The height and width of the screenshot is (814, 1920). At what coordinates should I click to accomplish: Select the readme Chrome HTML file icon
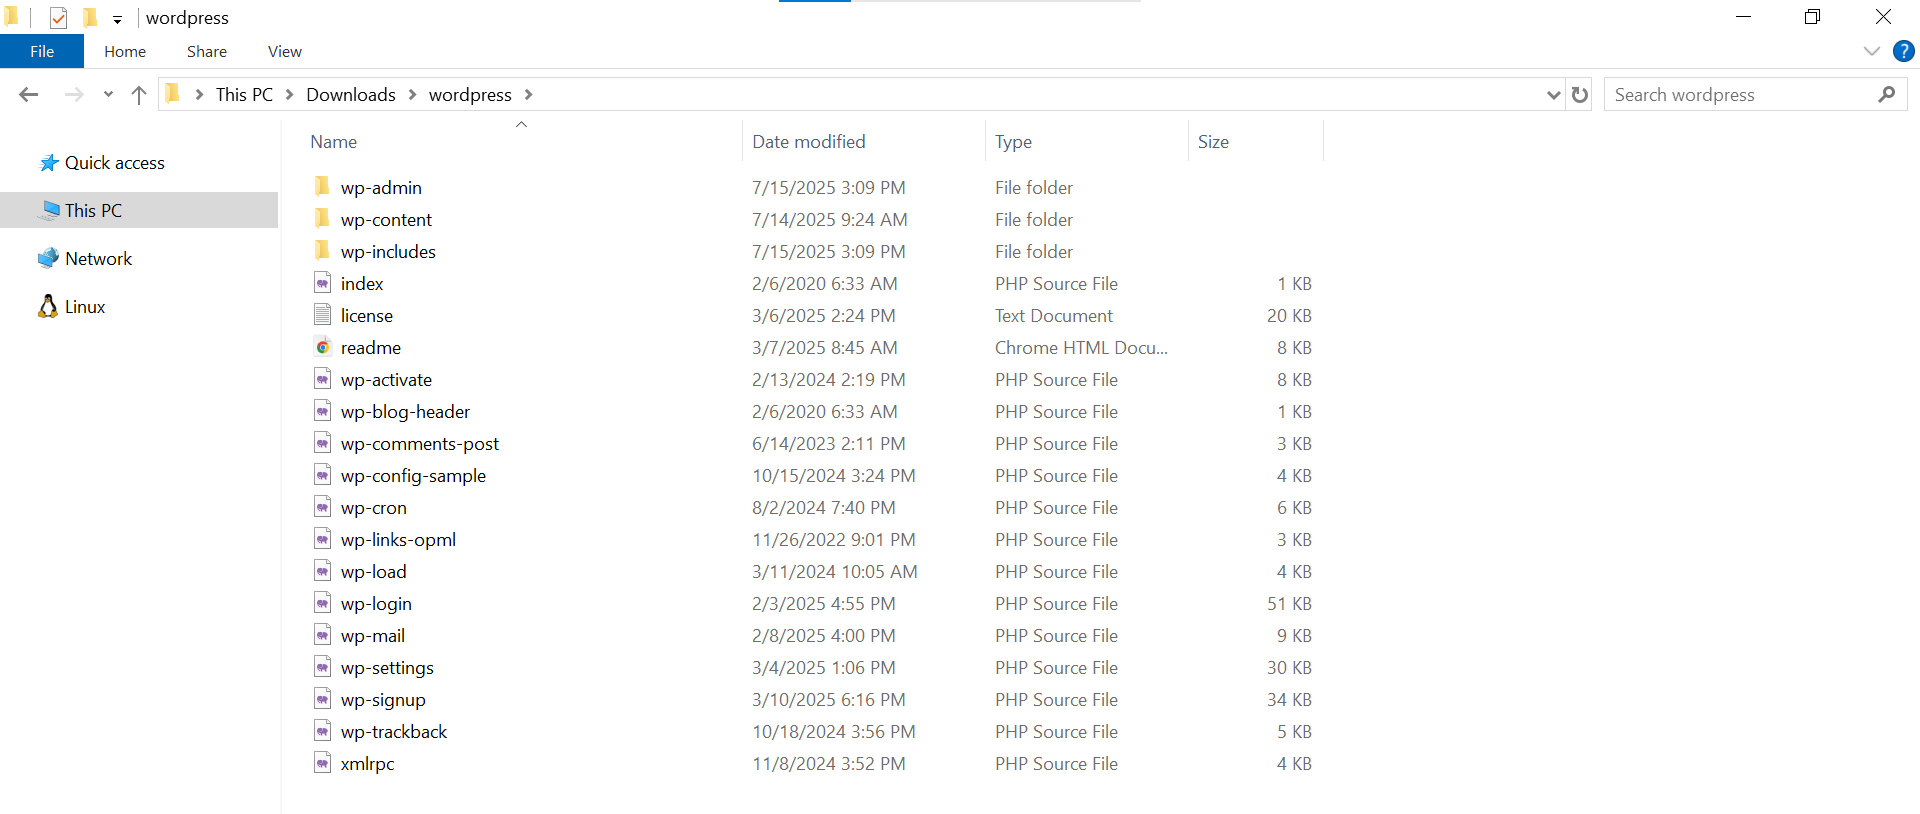coord(322,347)
